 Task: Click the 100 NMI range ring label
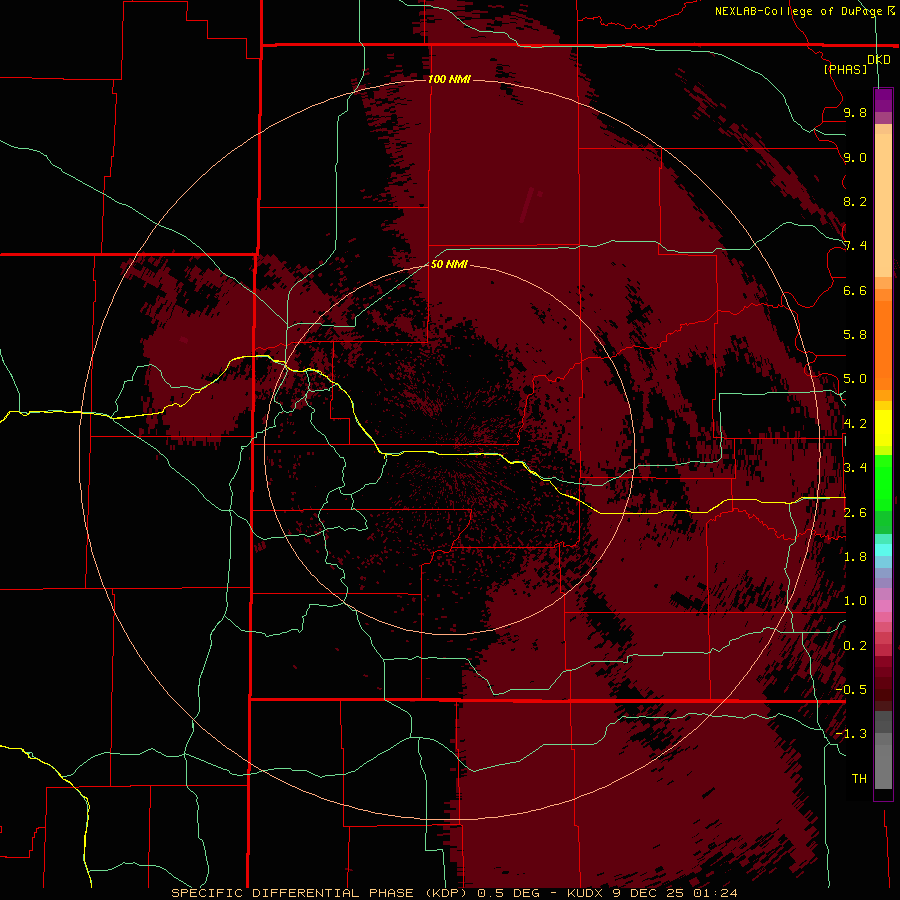[449, 79]
